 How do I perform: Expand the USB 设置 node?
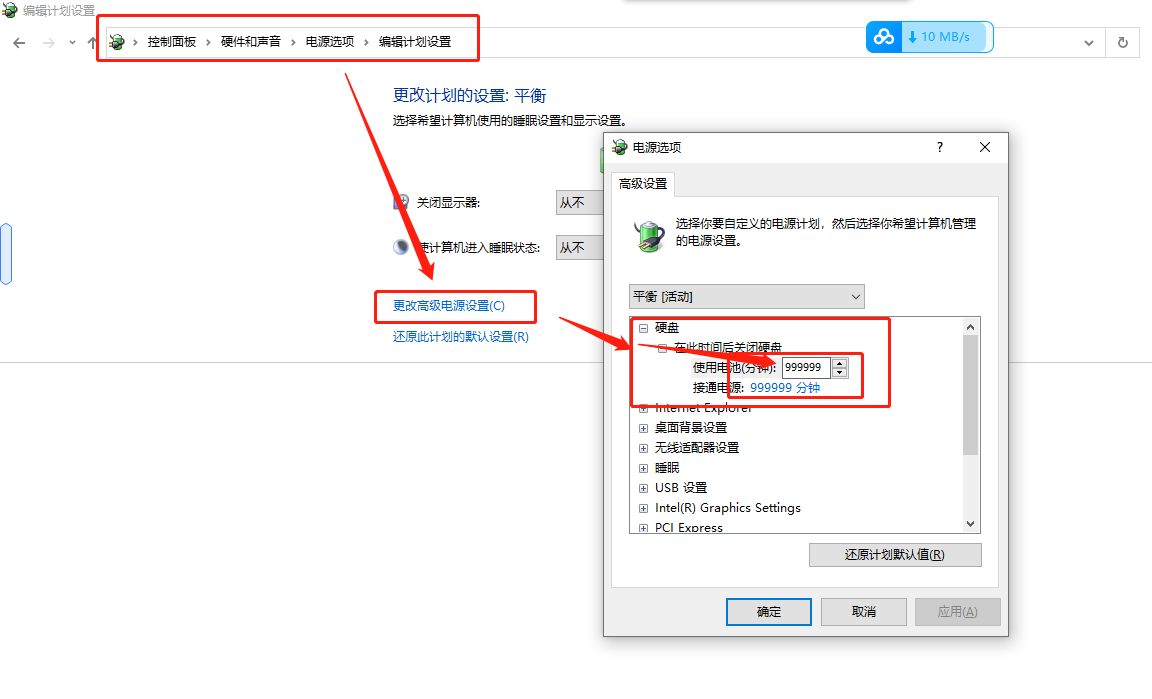tap(643, 488)
